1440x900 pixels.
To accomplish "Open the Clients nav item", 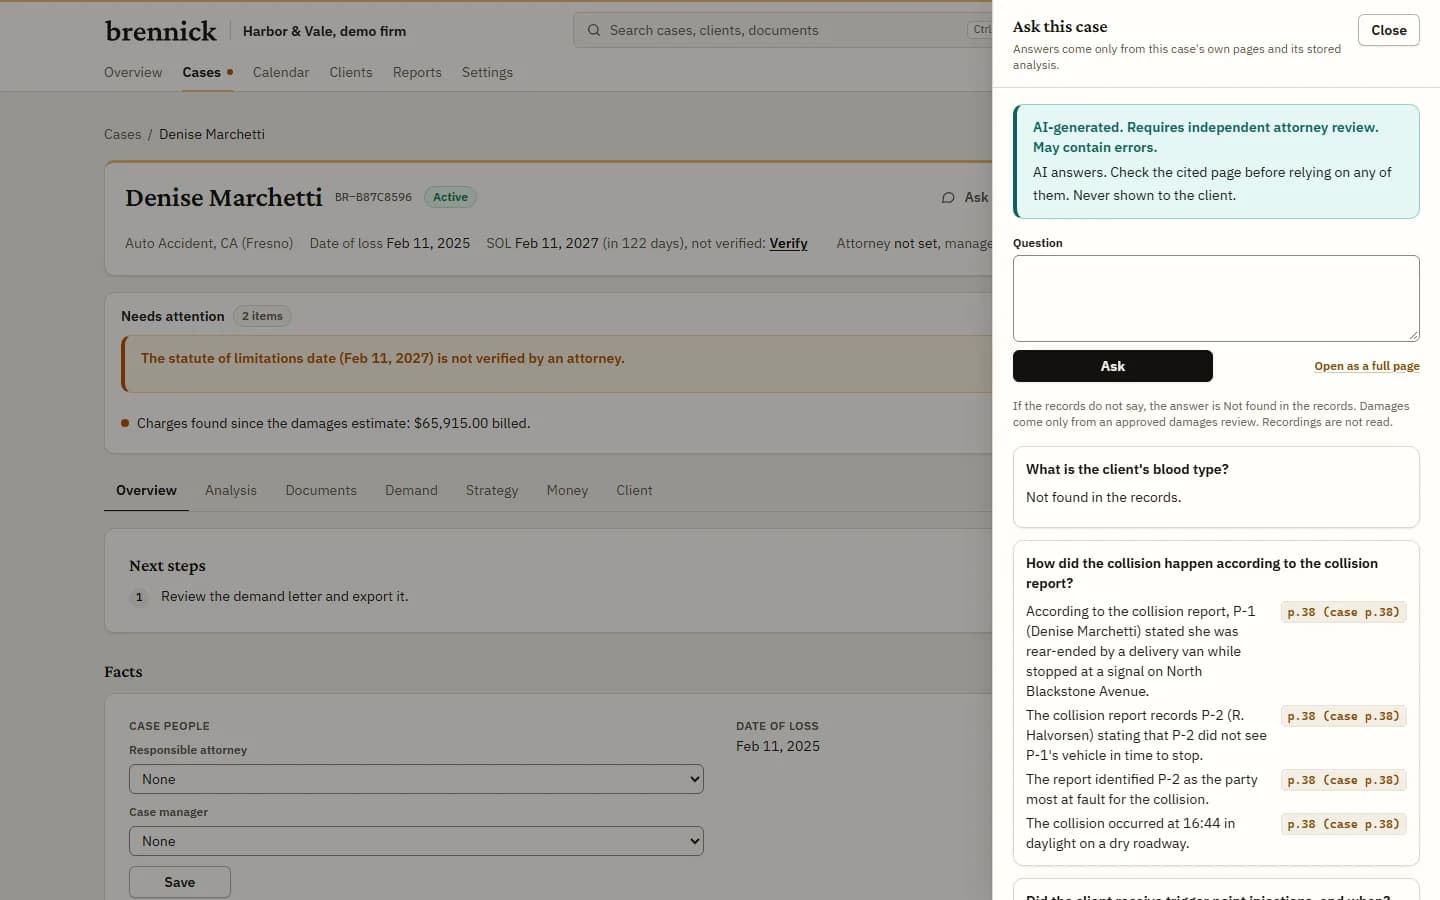I will click(351, 72).
